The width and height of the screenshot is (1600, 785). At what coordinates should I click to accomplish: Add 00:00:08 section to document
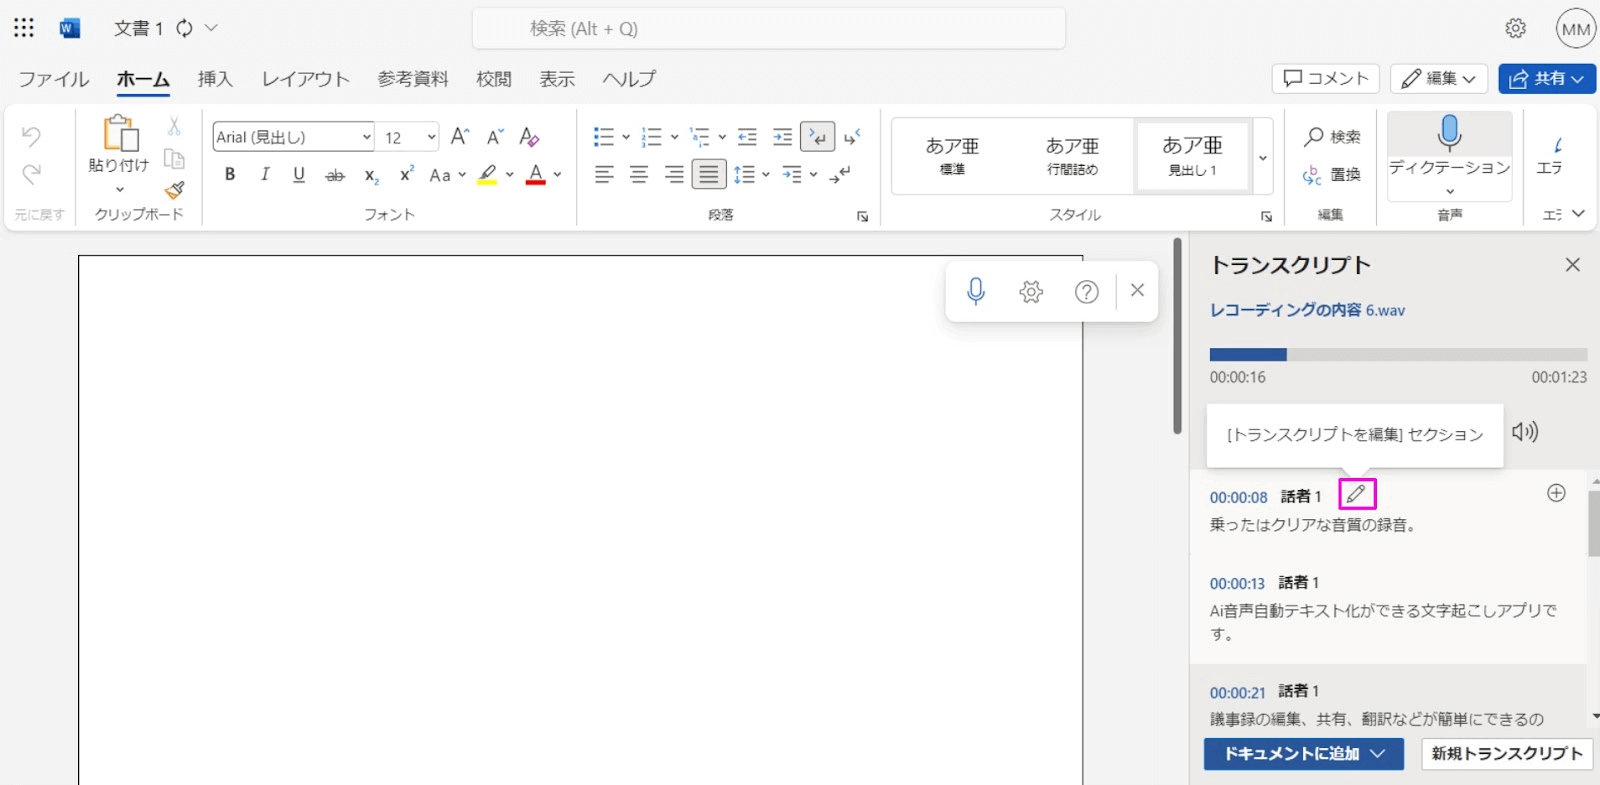(1556, 493)
